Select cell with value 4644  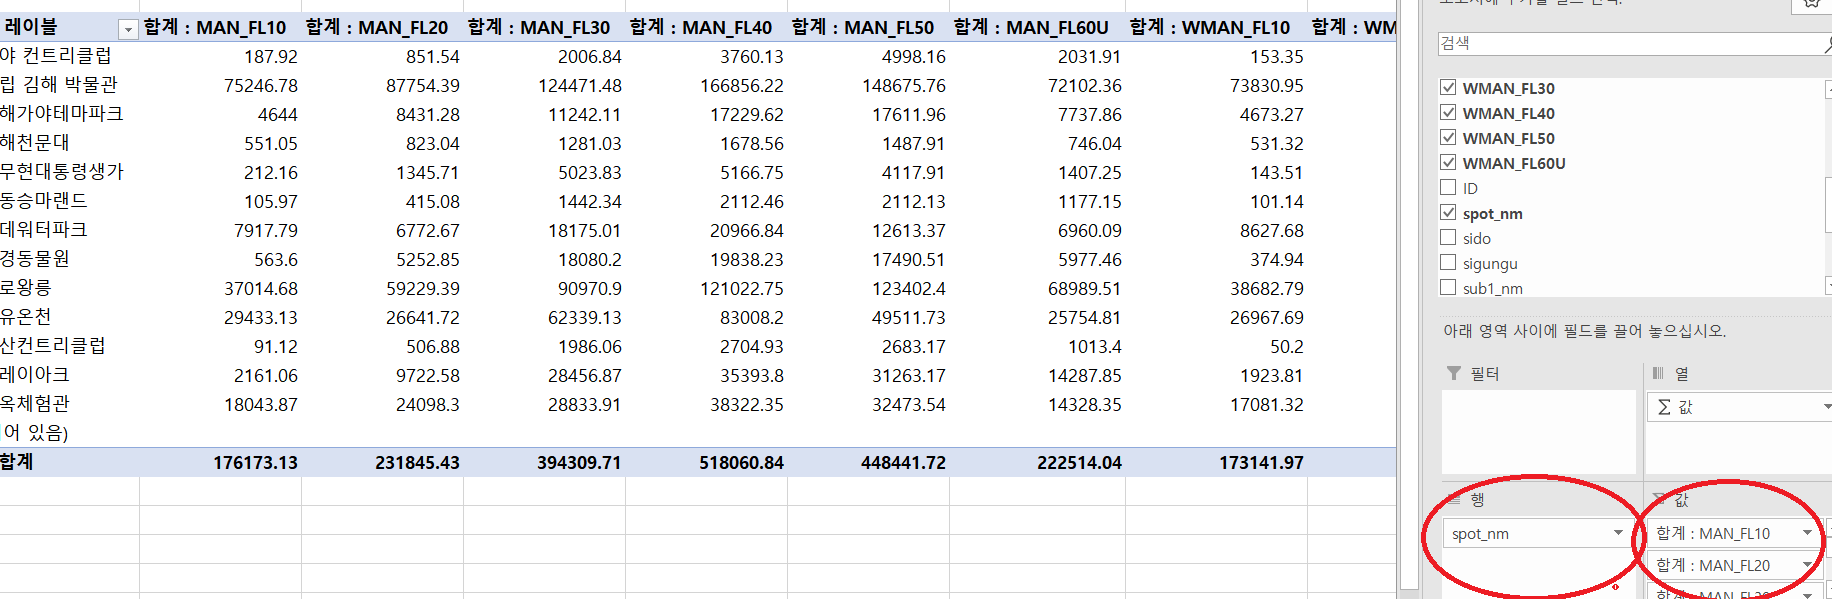pos(277,115)
